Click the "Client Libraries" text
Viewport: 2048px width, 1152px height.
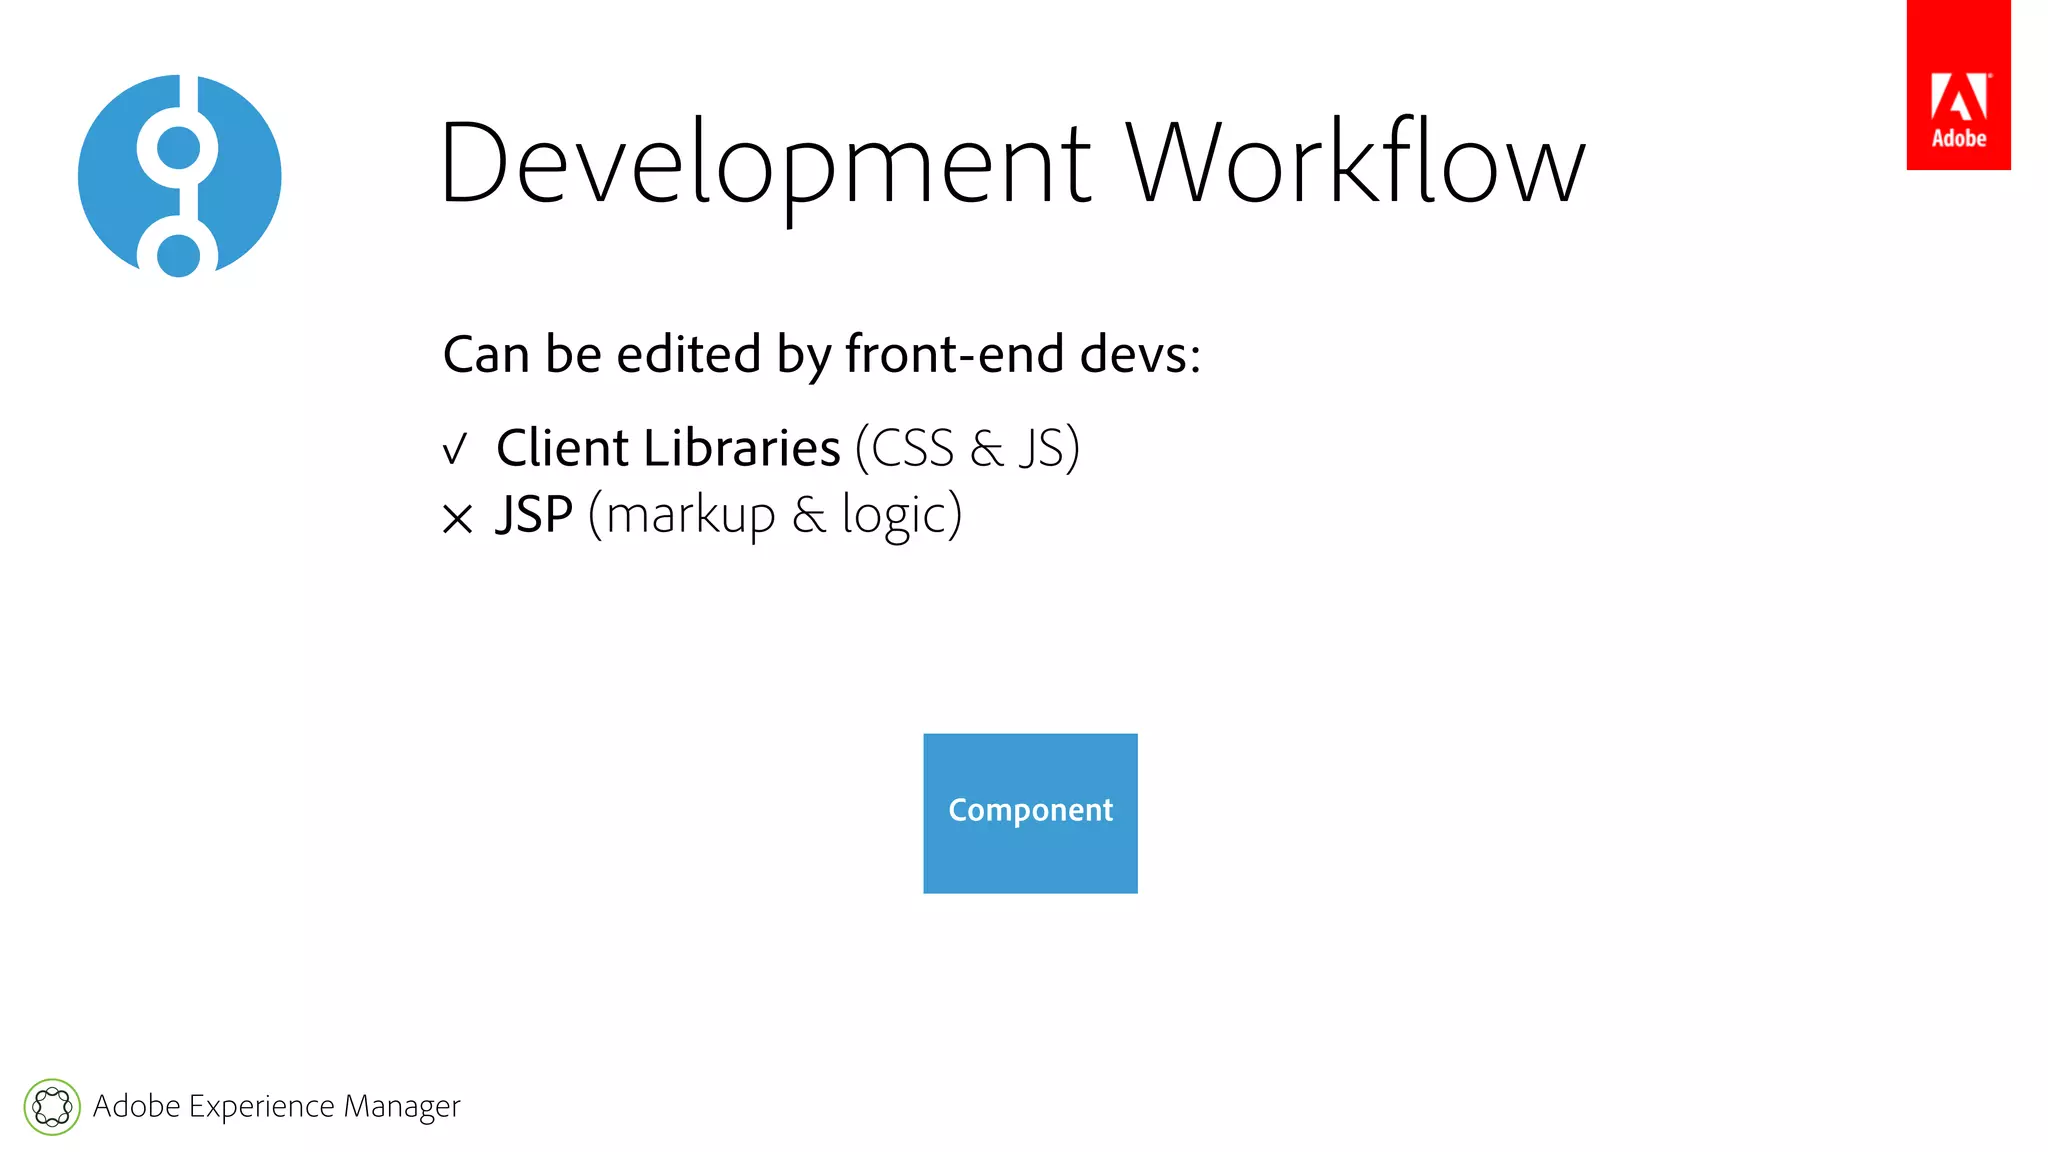pyautogui.click(x=668, y=447)
